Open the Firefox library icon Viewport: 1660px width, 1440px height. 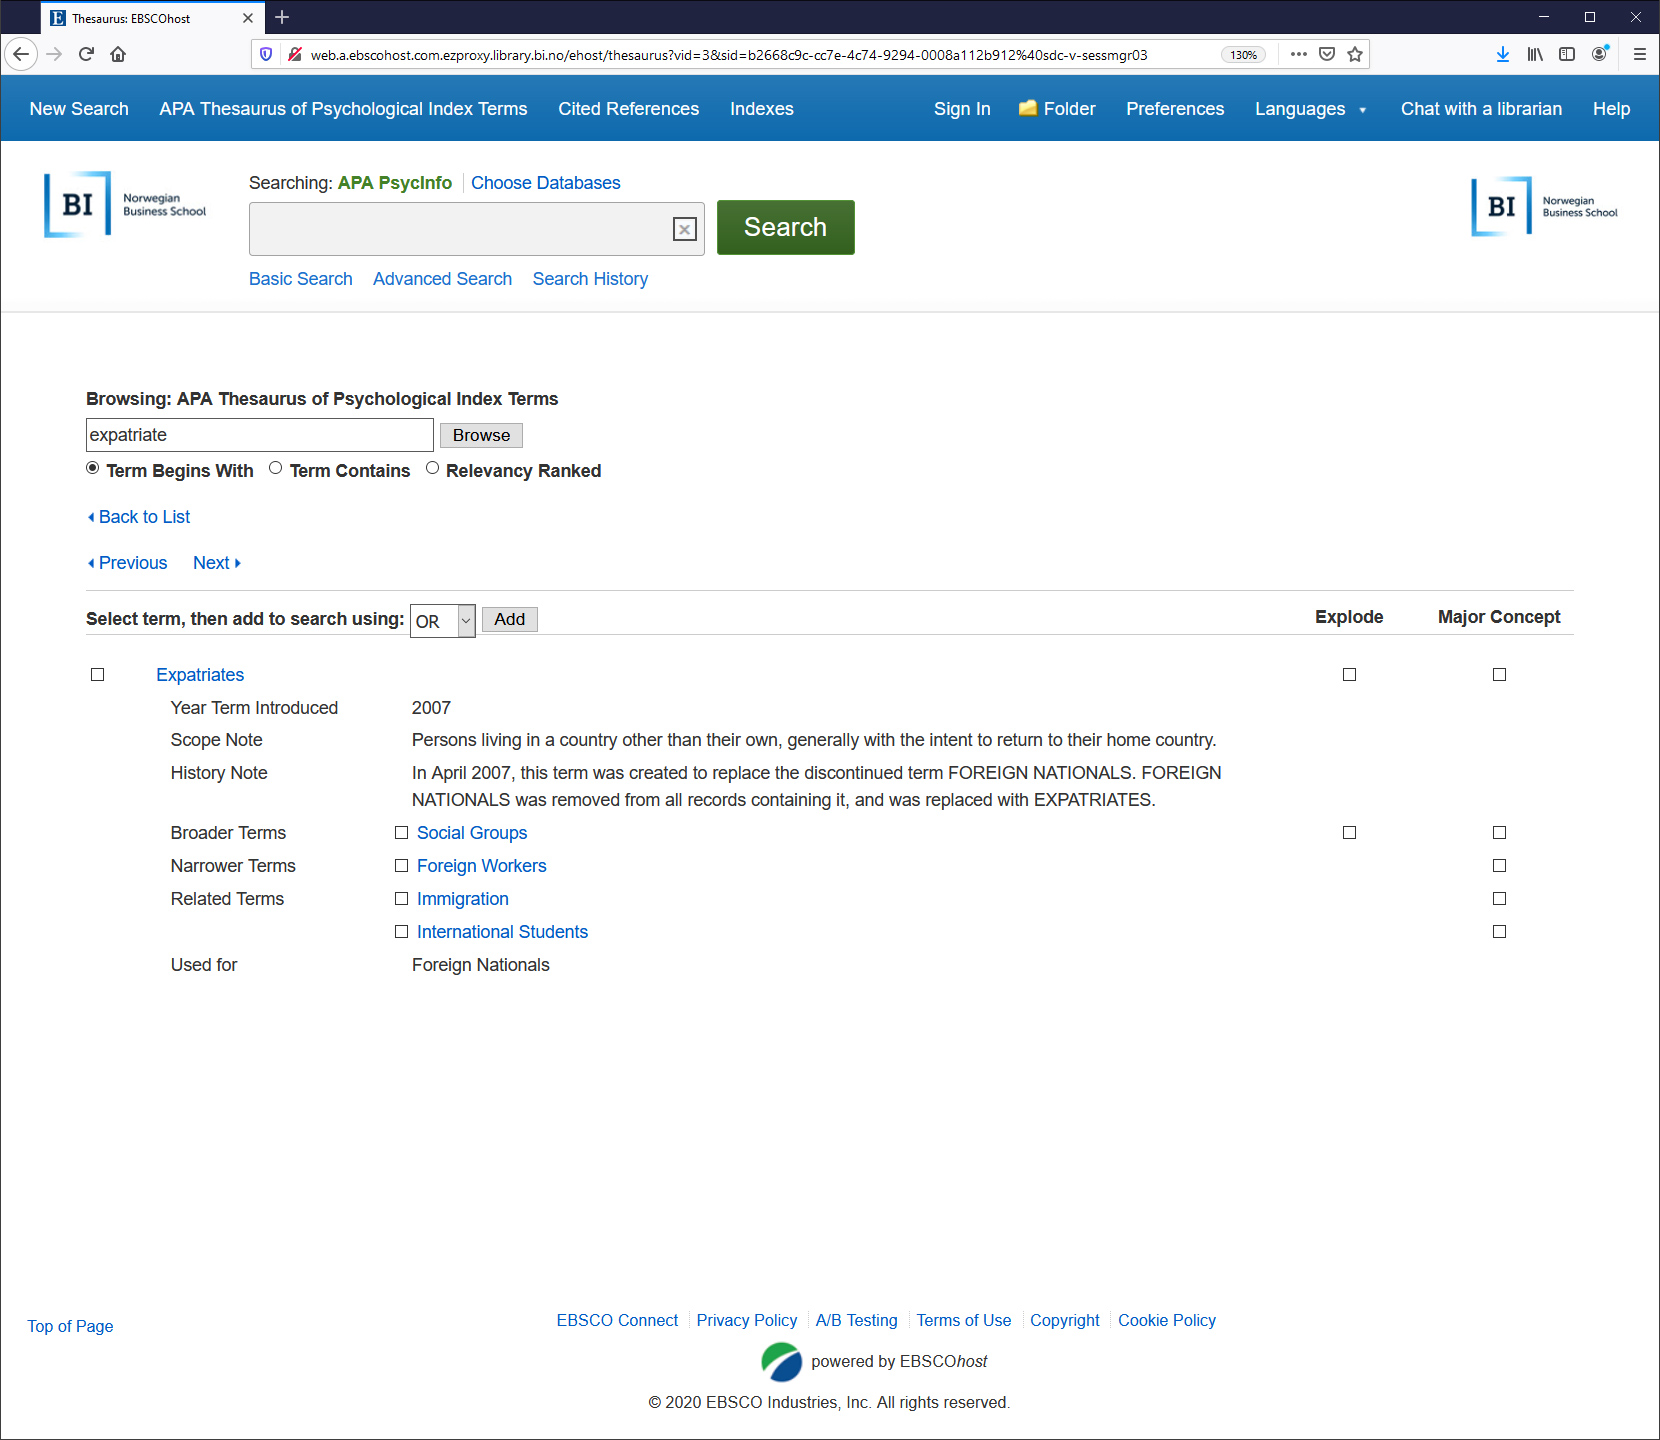[x=1534, y=54]
